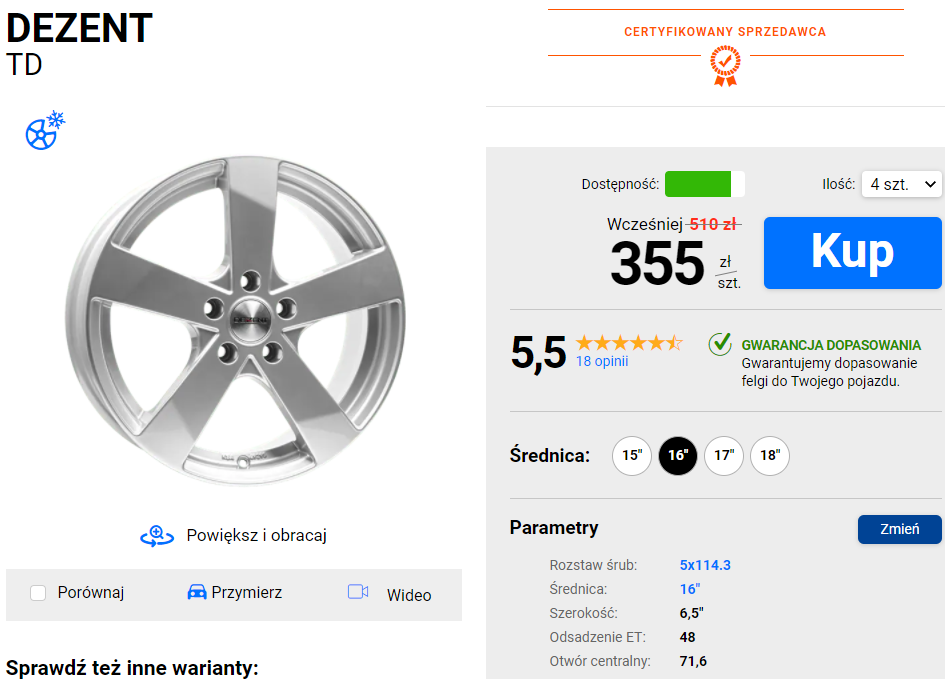
Task: Click the 5x114.3 bolt pattern link
Action: (705, 565)
